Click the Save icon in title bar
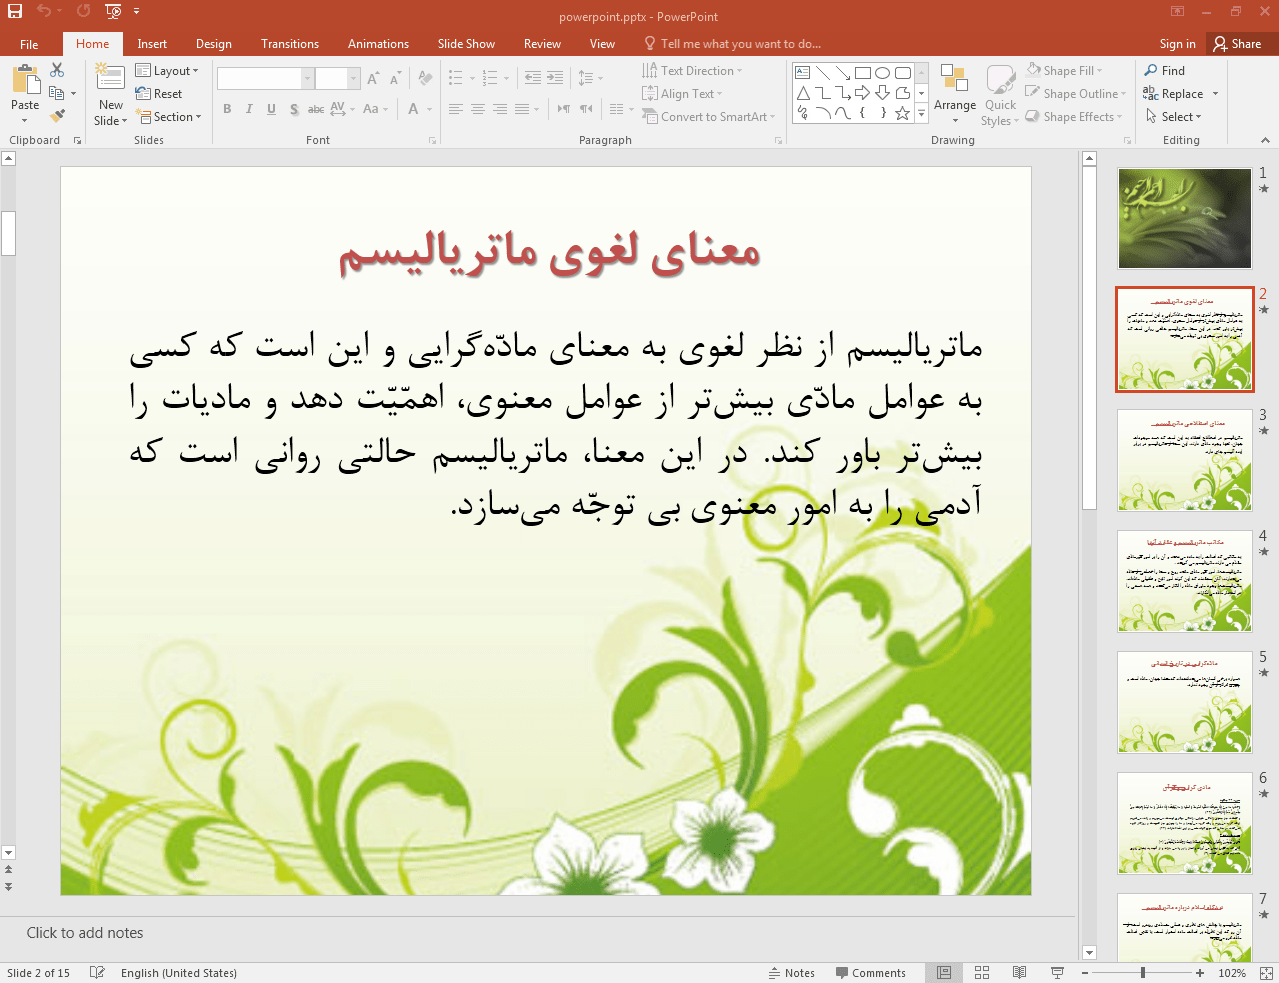1279x983 pixels. tap(15, 11)
